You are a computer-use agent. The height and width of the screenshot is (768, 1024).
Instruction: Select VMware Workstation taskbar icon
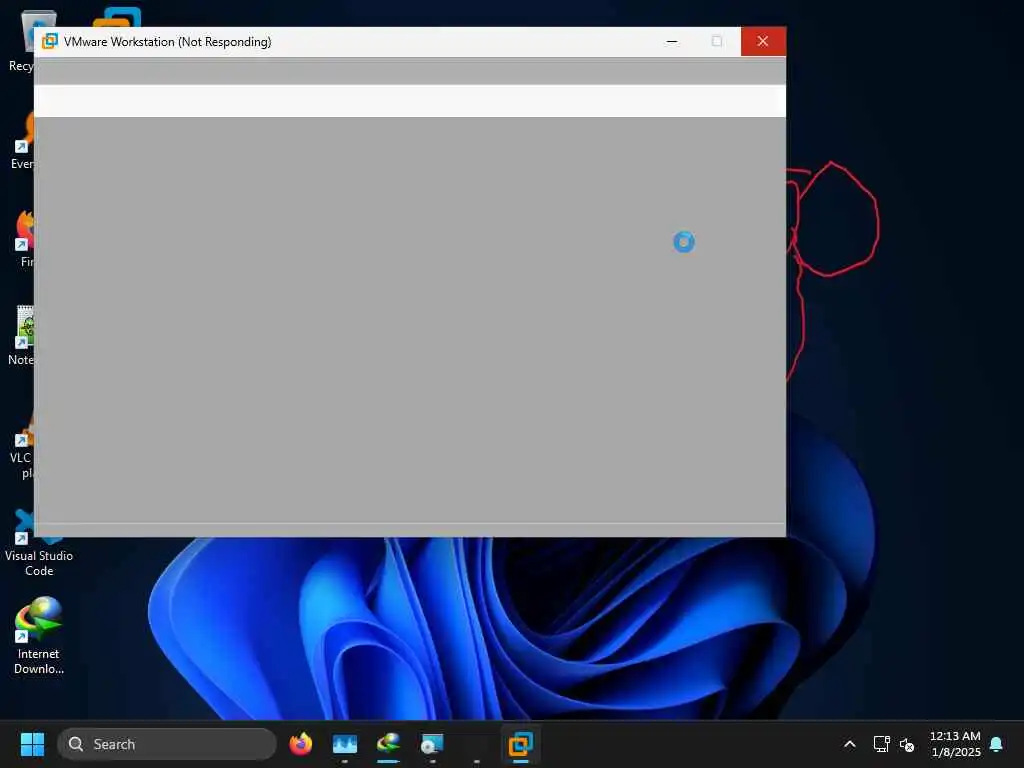tap(520, 744)
